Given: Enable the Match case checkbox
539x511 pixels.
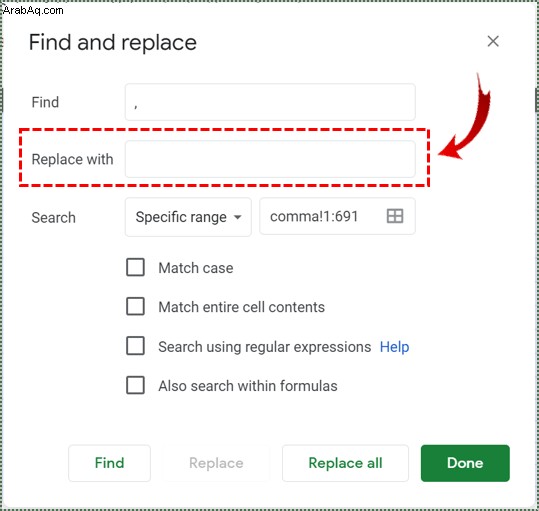Looking at the screenshot, I should point(135,267).
